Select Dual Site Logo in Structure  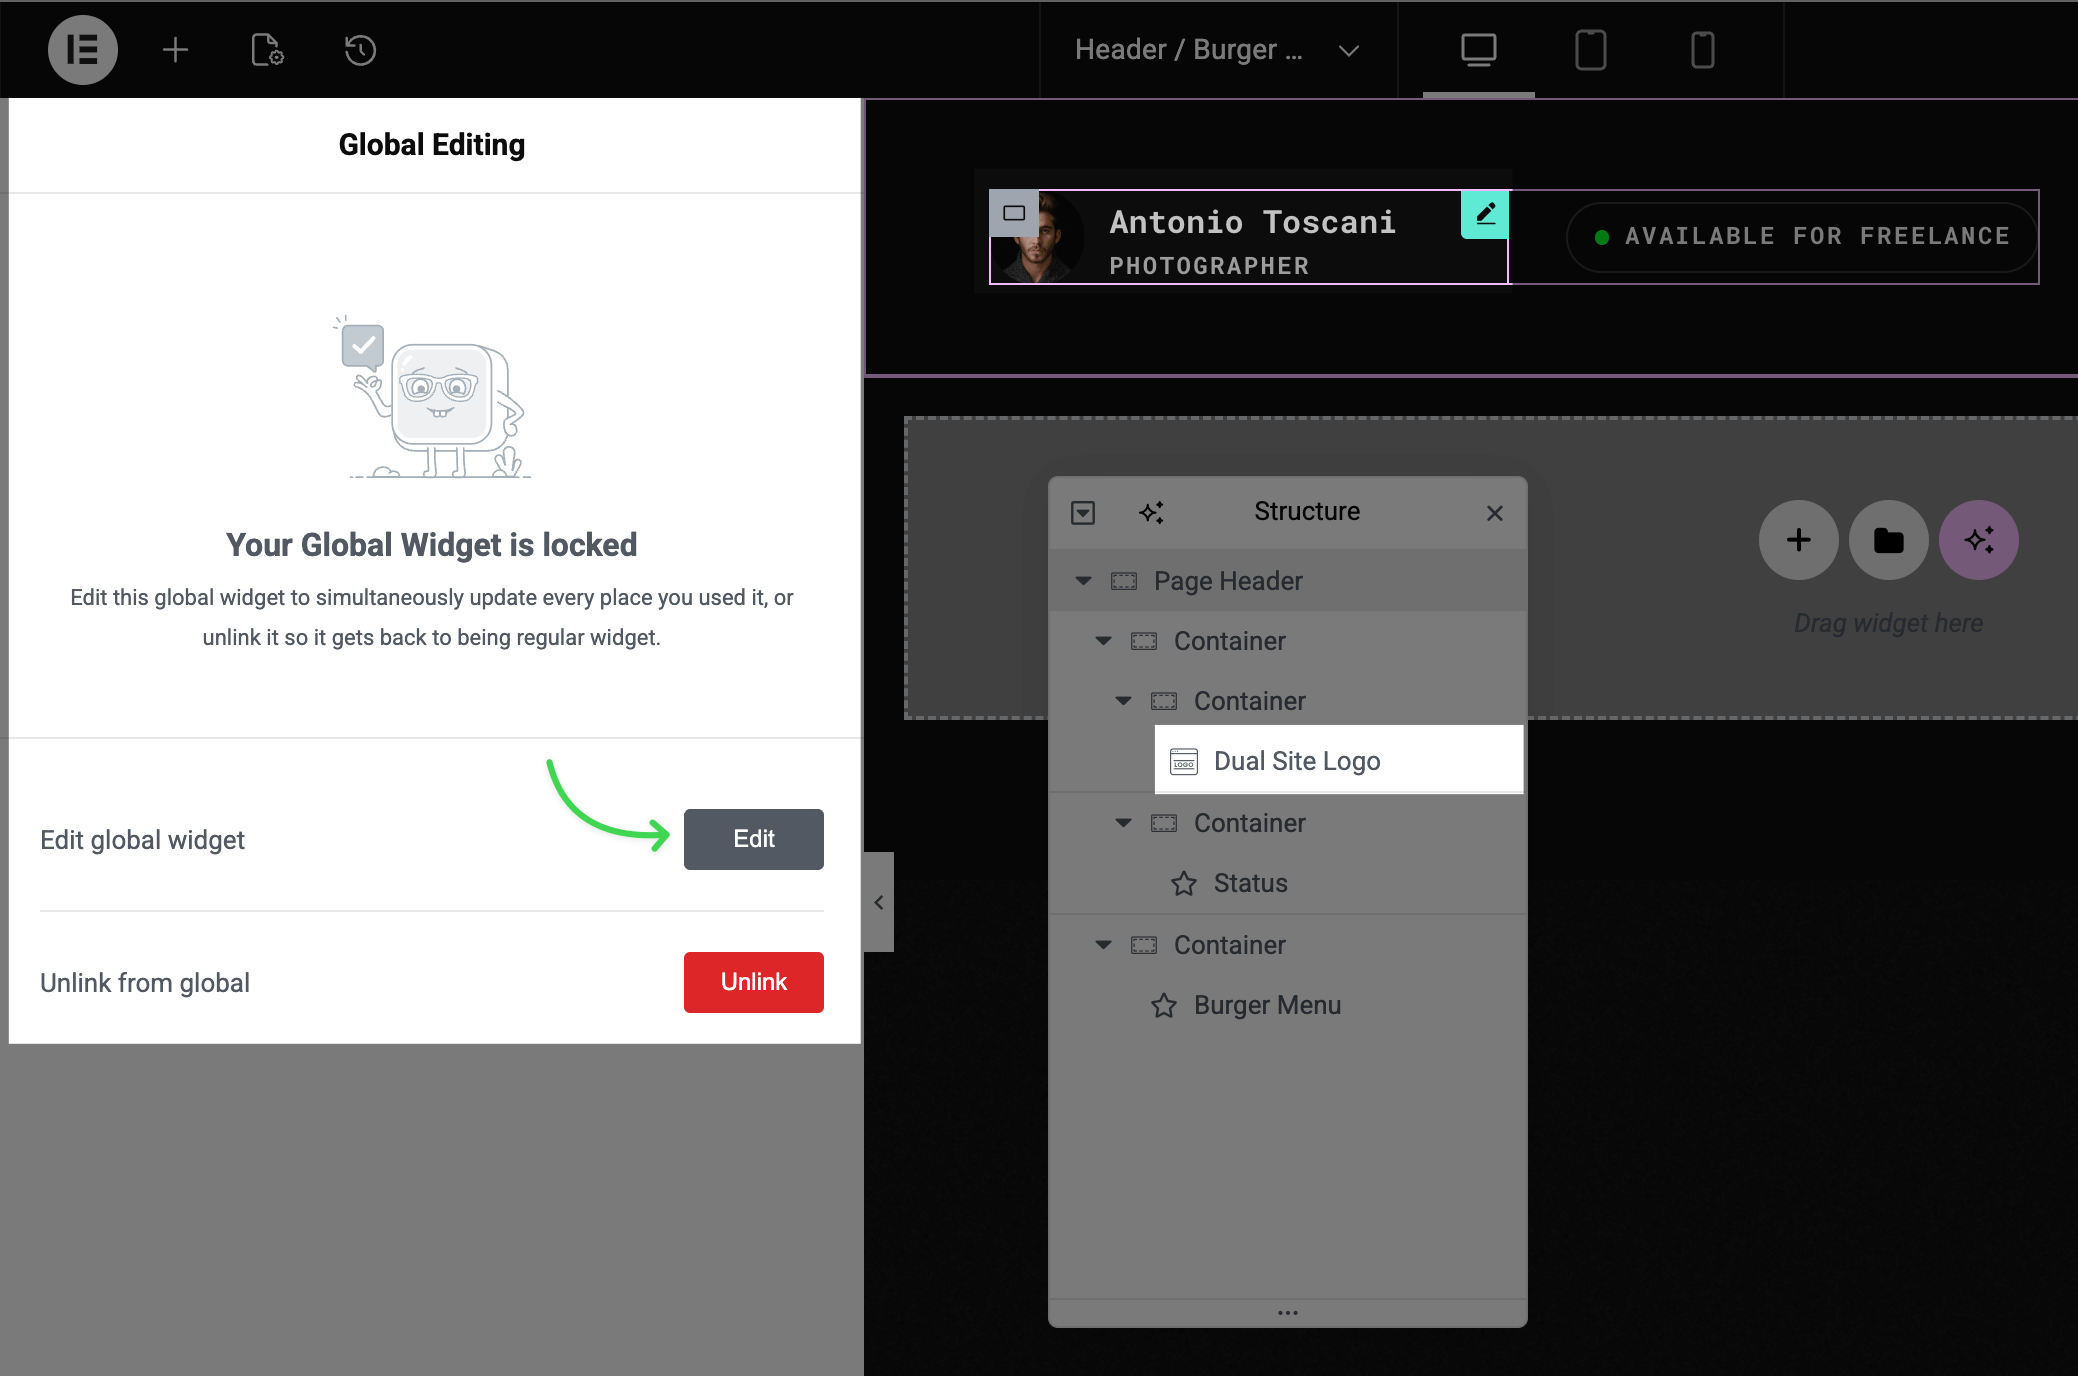pos(1297,761)
